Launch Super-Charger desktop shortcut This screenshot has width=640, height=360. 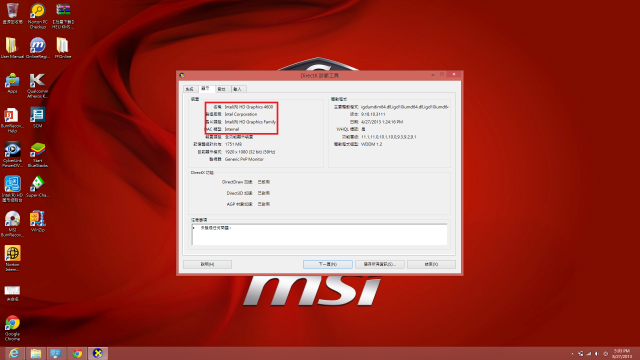[x=38, y=187]
